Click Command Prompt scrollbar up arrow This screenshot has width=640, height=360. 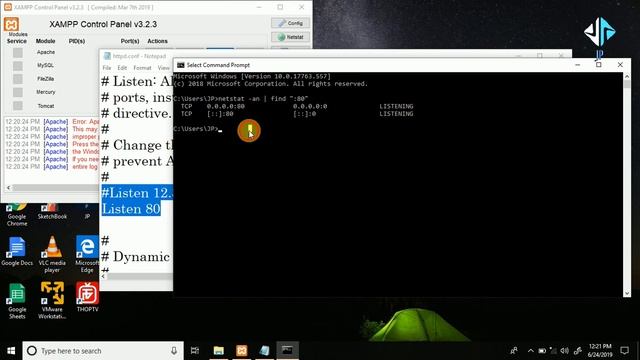click(627, 76)
